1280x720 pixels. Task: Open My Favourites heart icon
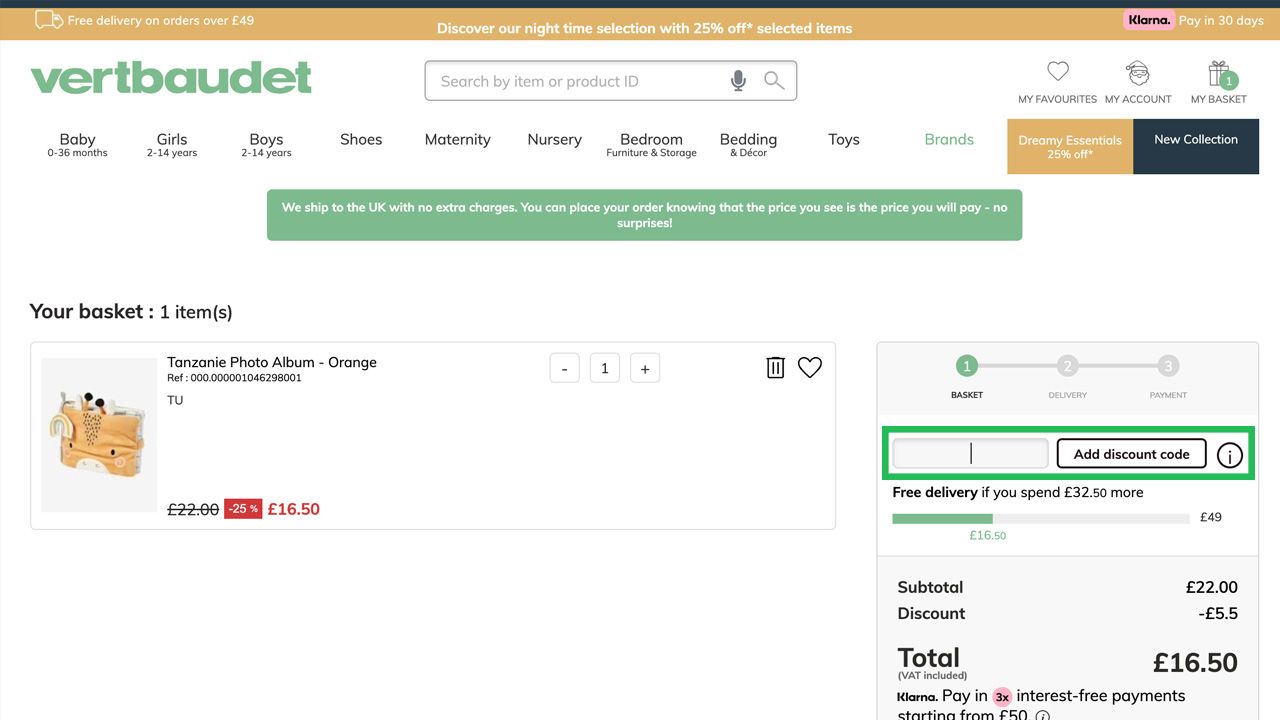[x=1058, y=72]
